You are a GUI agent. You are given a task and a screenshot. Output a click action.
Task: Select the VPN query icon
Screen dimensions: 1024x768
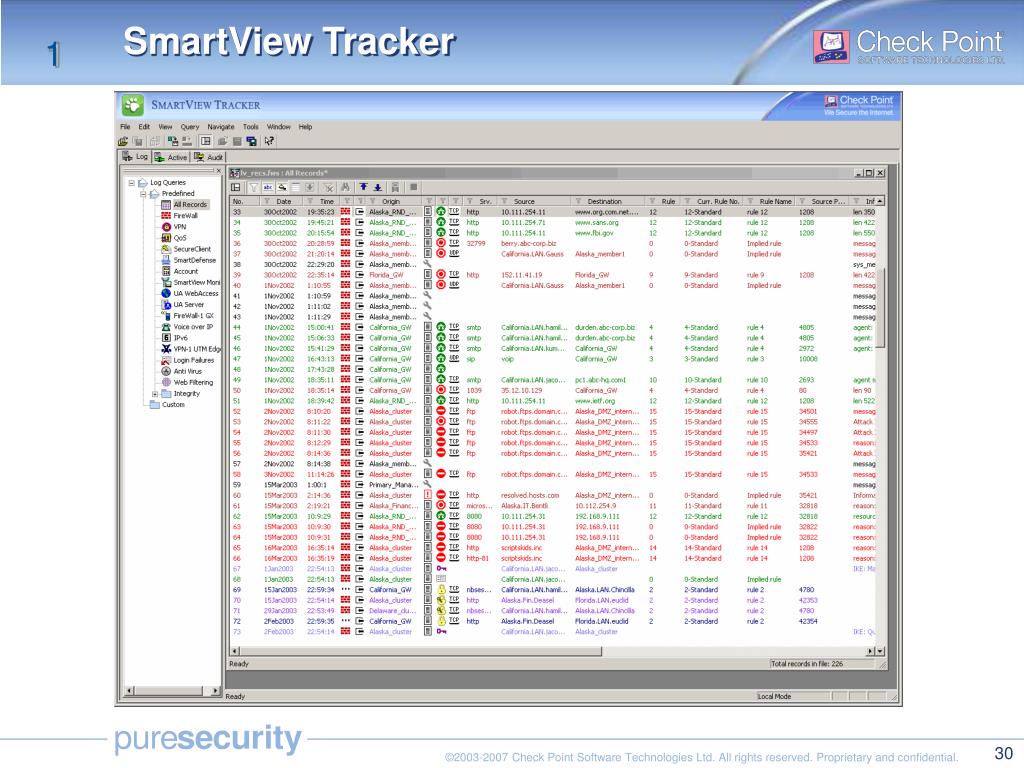click(166, 227)
